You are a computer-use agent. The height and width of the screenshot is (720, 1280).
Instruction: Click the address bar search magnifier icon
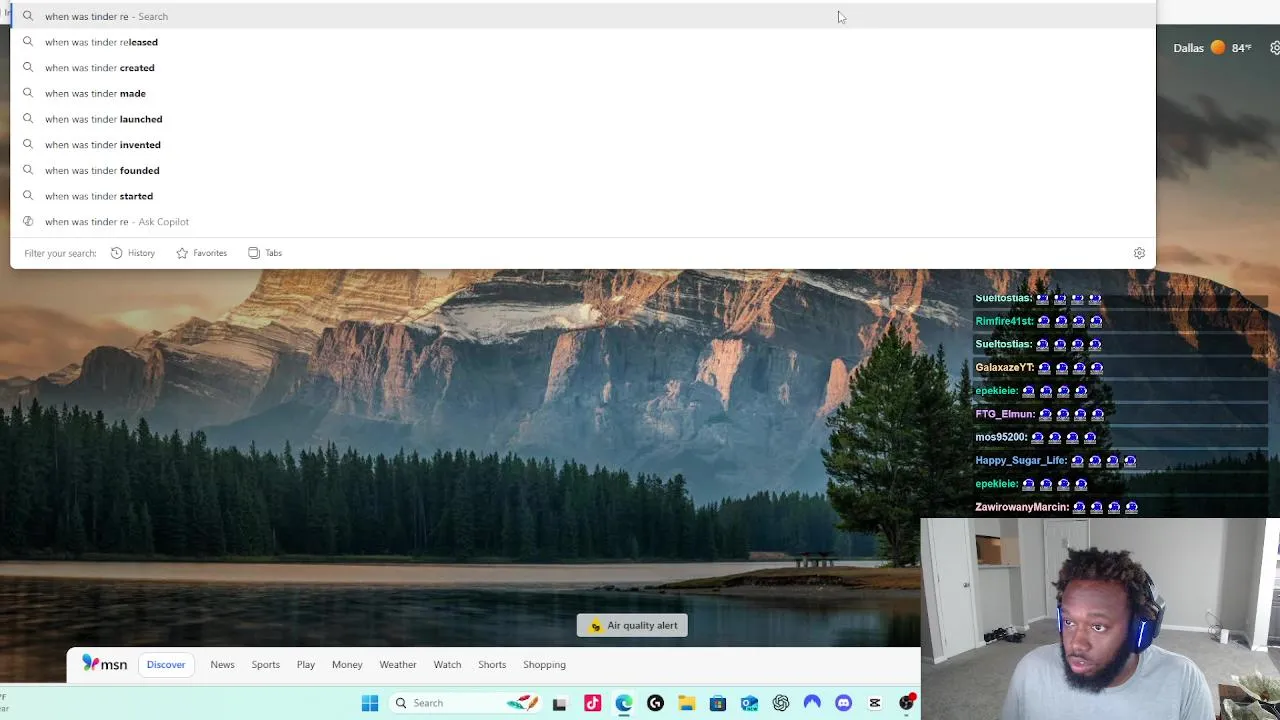pyautogui.click(x=28, y=16)
